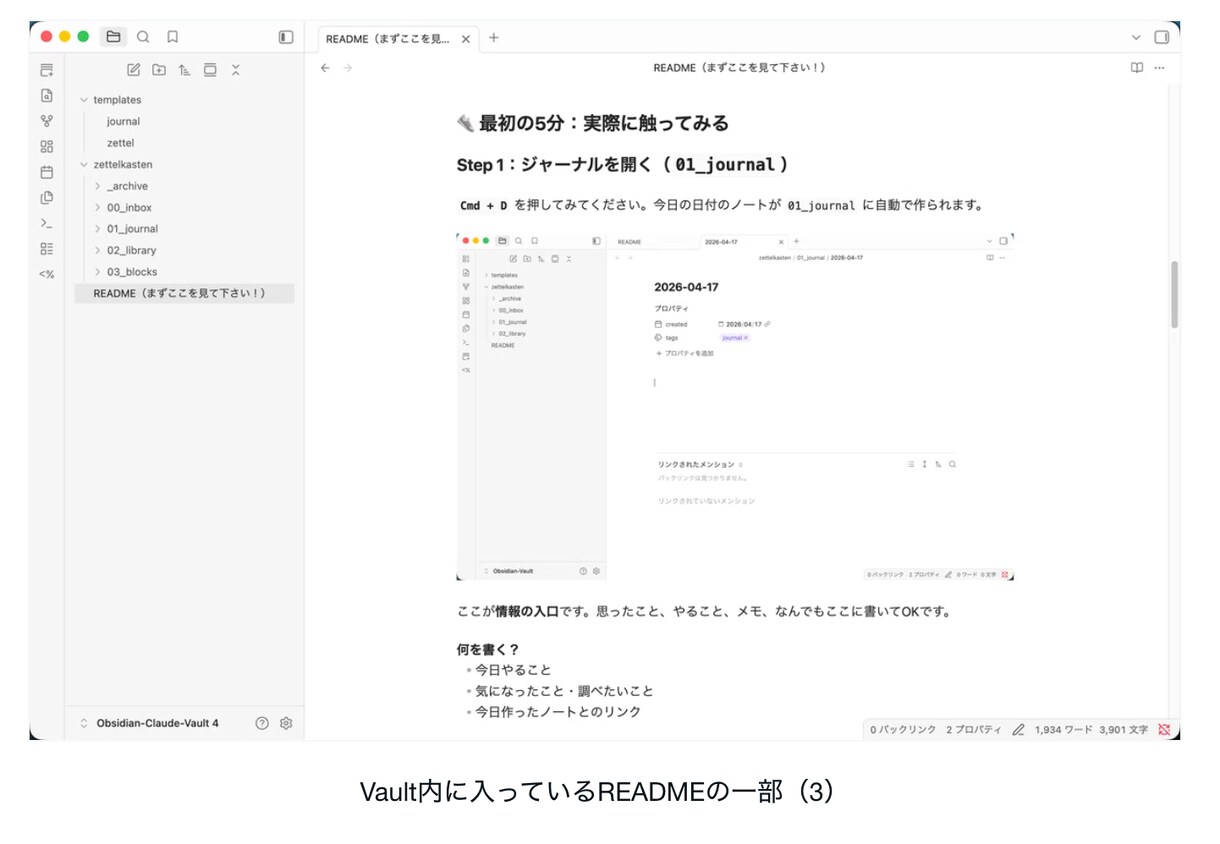
Task: Open the graph view ribbon icon
Action: tap(47, 121)
